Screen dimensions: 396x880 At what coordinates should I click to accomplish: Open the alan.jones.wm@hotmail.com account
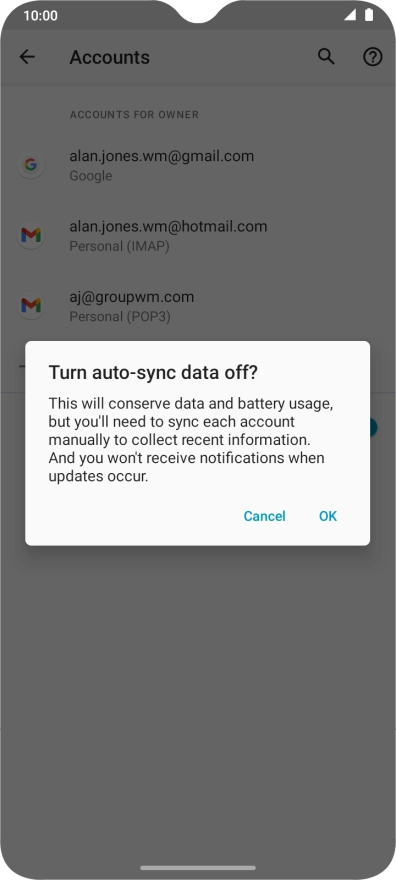tap(198, 235)
